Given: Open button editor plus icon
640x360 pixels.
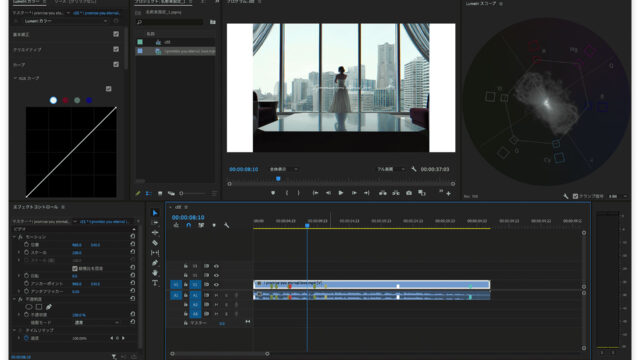Looking at the screenshot, I should tap(448, 193).
